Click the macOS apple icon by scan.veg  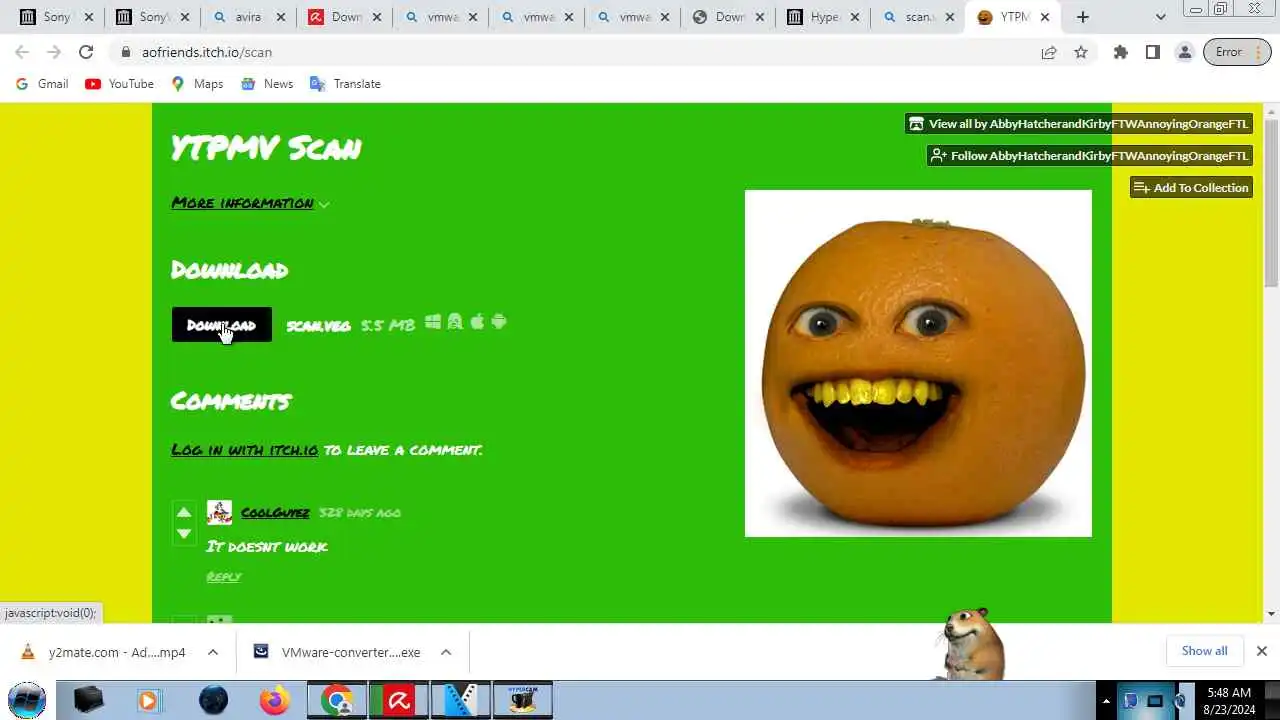(477, 322)
